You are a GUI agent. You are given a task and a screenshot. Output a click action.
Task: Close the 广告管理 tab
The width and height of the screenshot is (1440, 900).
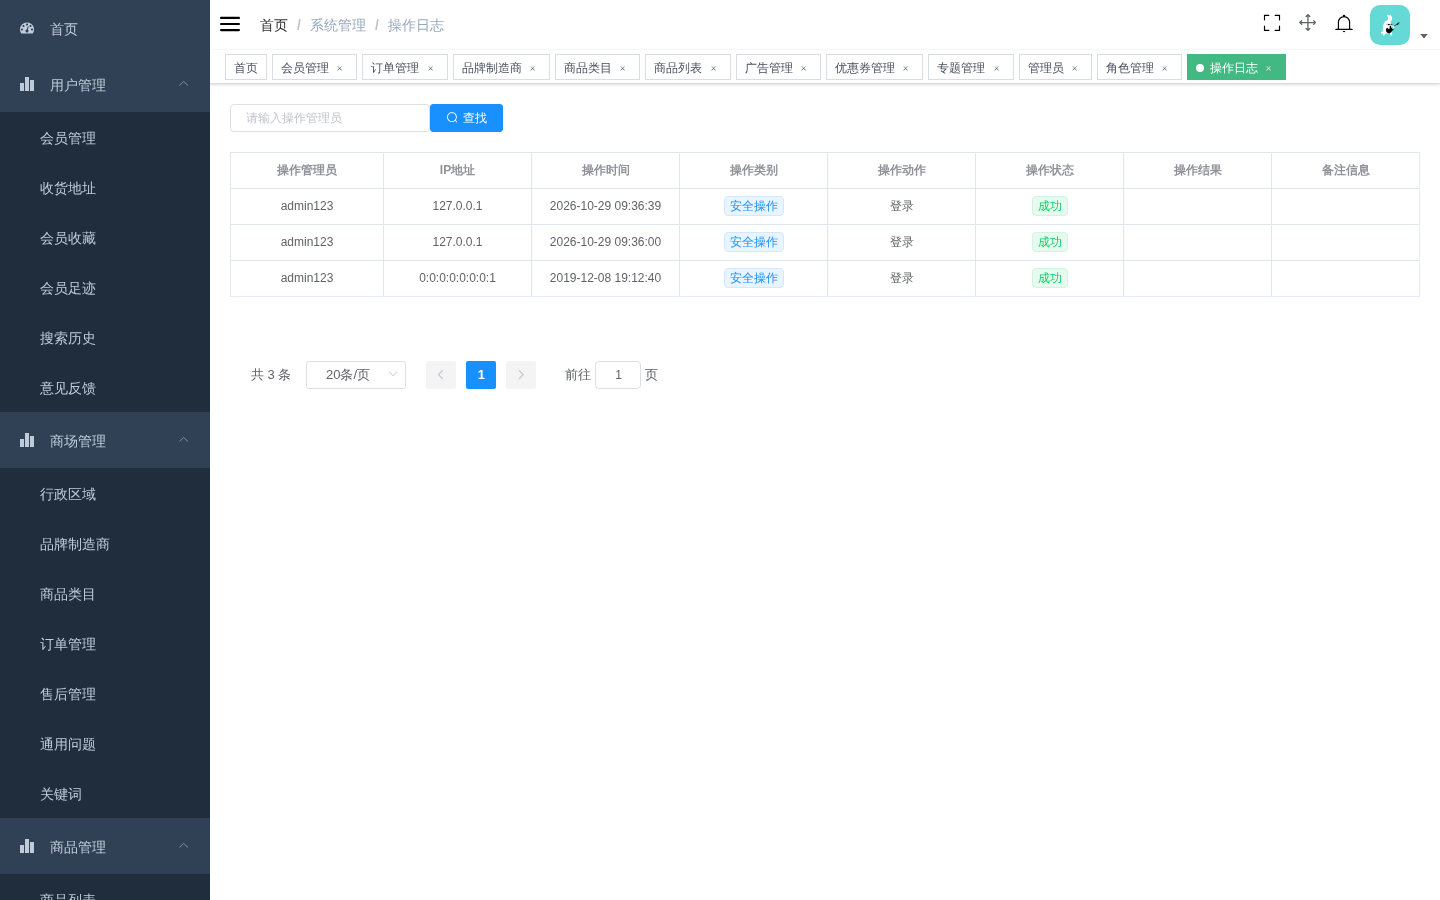pos(804,68)
